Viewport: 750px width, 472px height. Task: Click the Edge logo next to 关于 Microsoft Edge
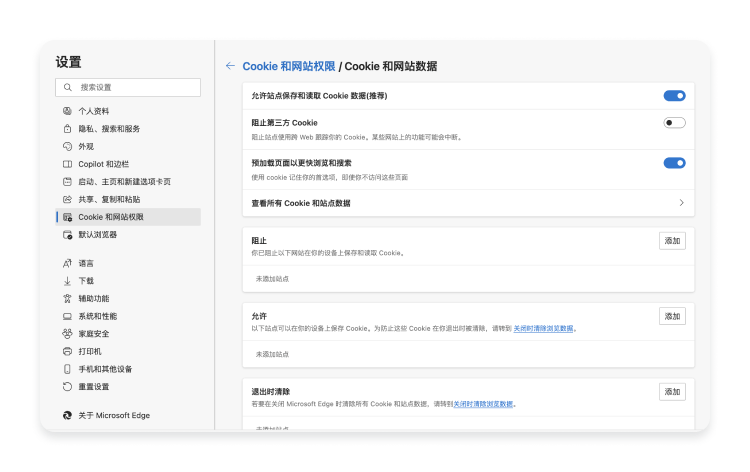(x=67, y=415)
